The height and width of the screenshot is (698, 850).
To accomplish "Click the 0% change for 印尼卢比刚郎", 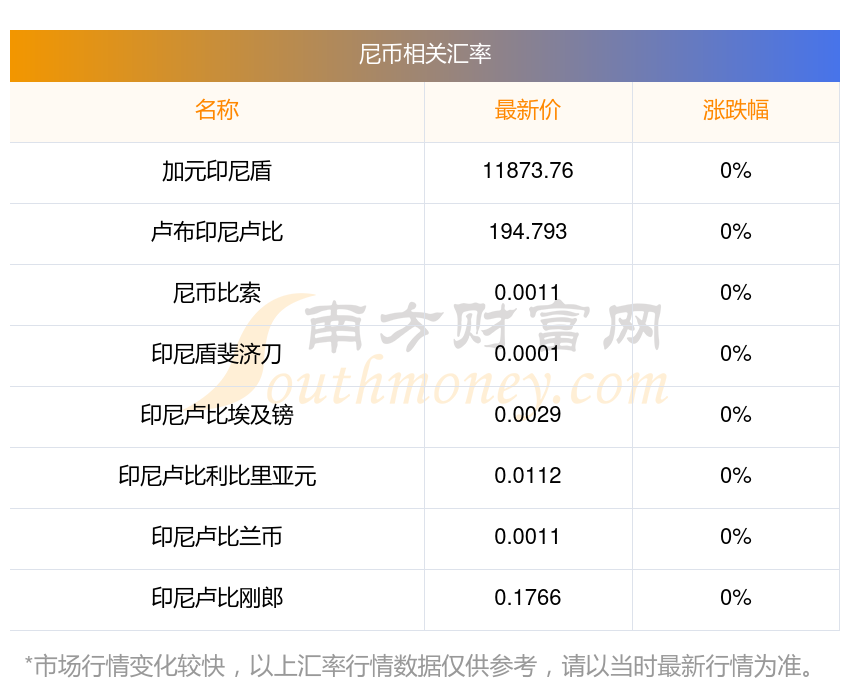I will click(x=736, y=598).
